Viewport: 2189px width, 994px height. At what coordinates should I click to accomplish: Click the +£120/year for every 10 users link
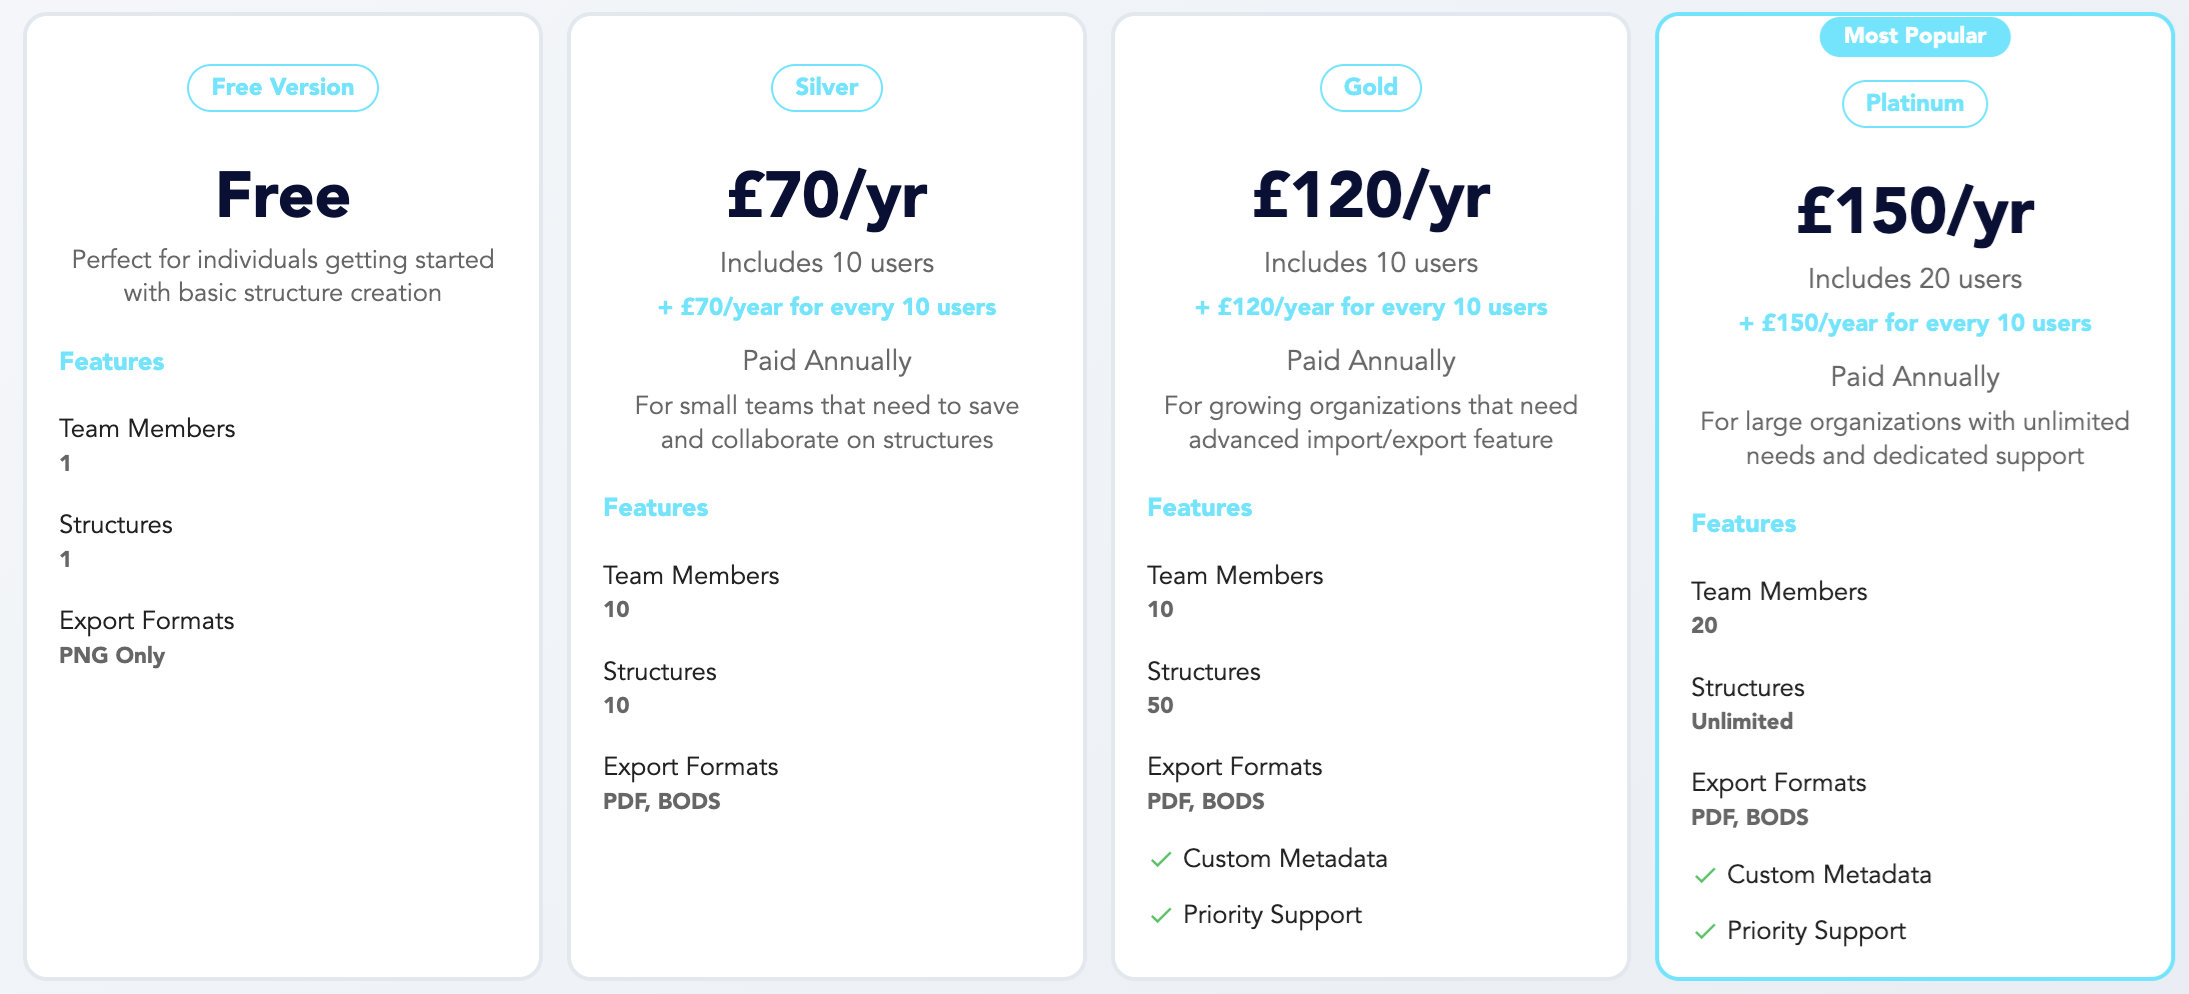[x=1370, y=308]
